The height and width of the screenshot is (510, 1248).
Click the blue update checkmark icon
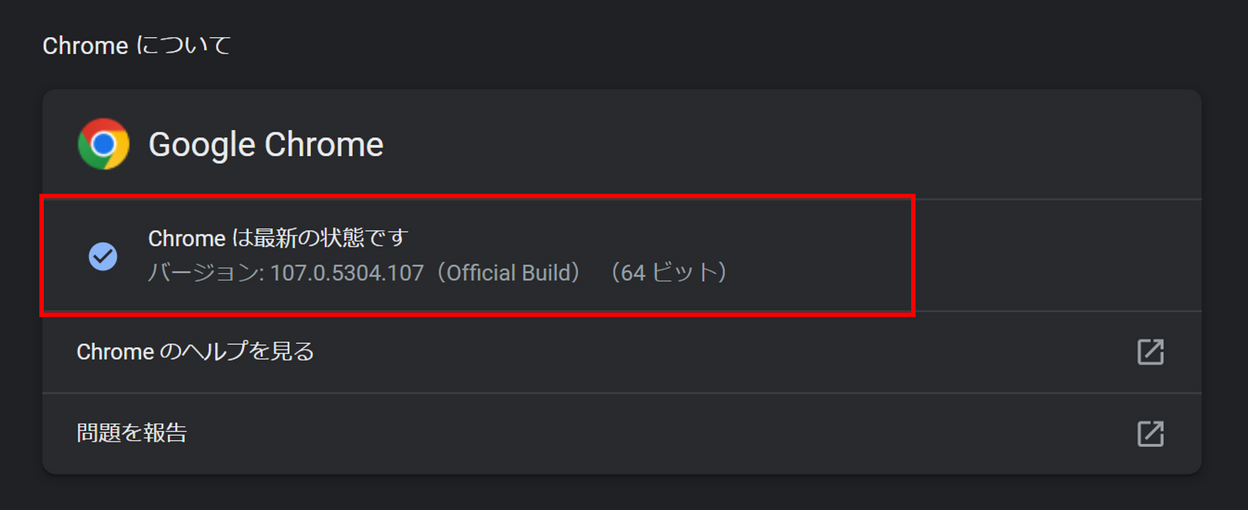[x=103, y=256]
